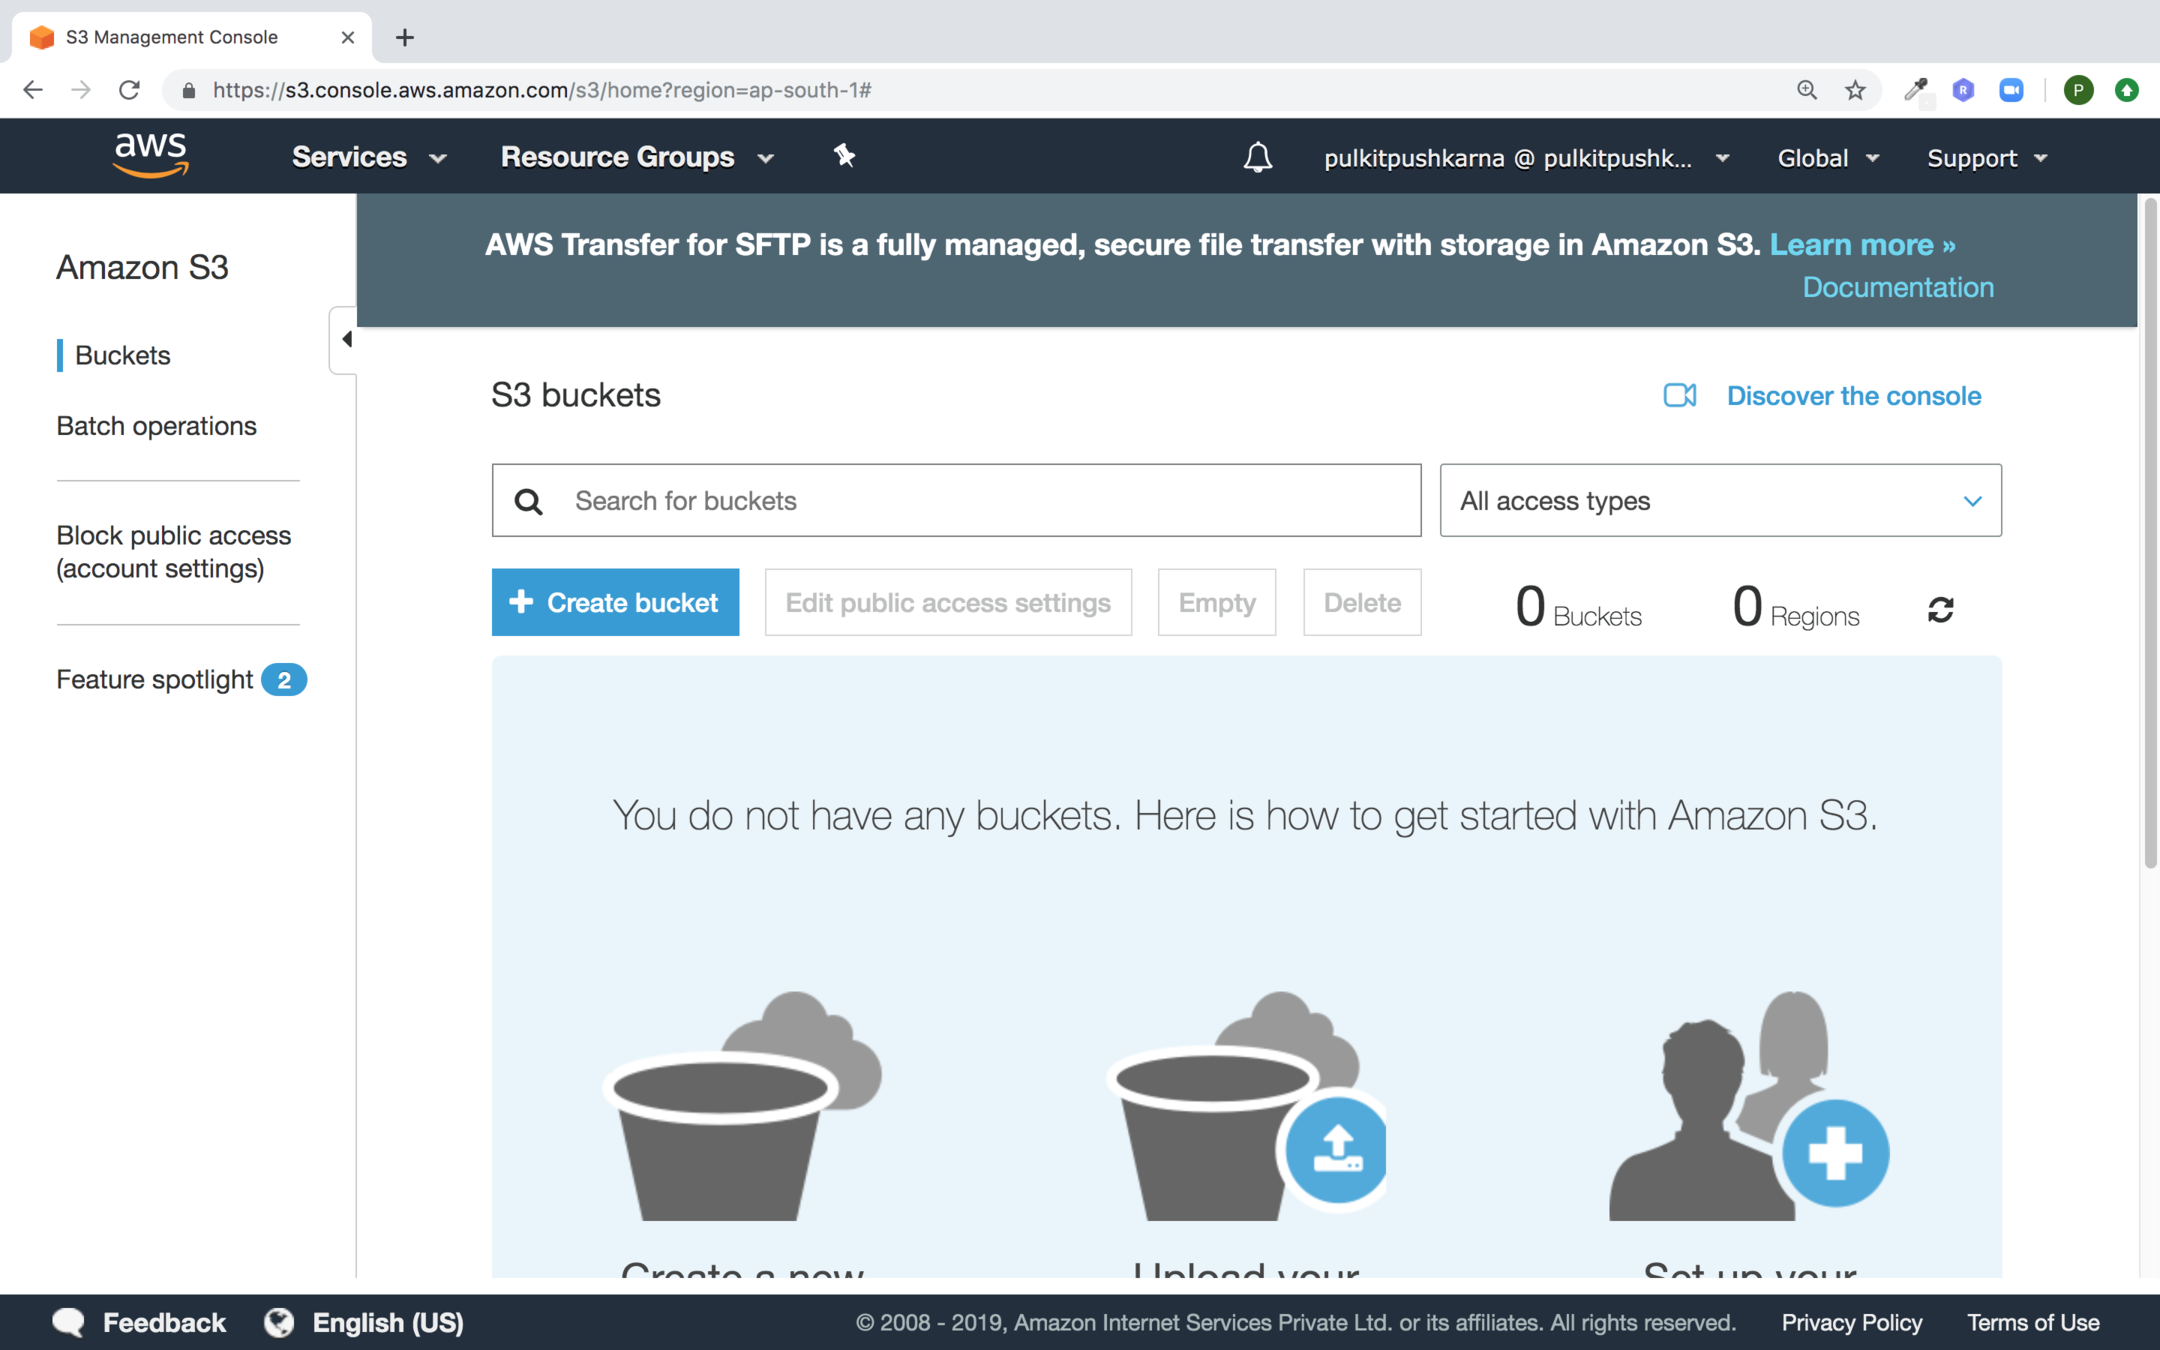The image size is (2160, 1350).
Task: Collapse the left sidebar panel arrow
Action: (345, 340)
